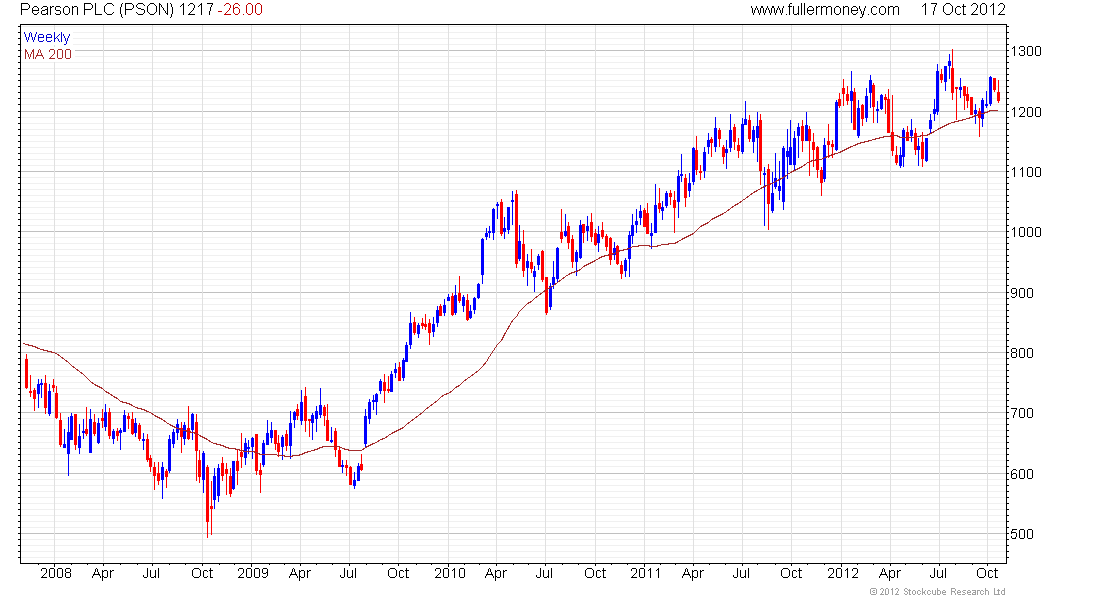Click the 900 price axis label

click(x=1022, y=293)
